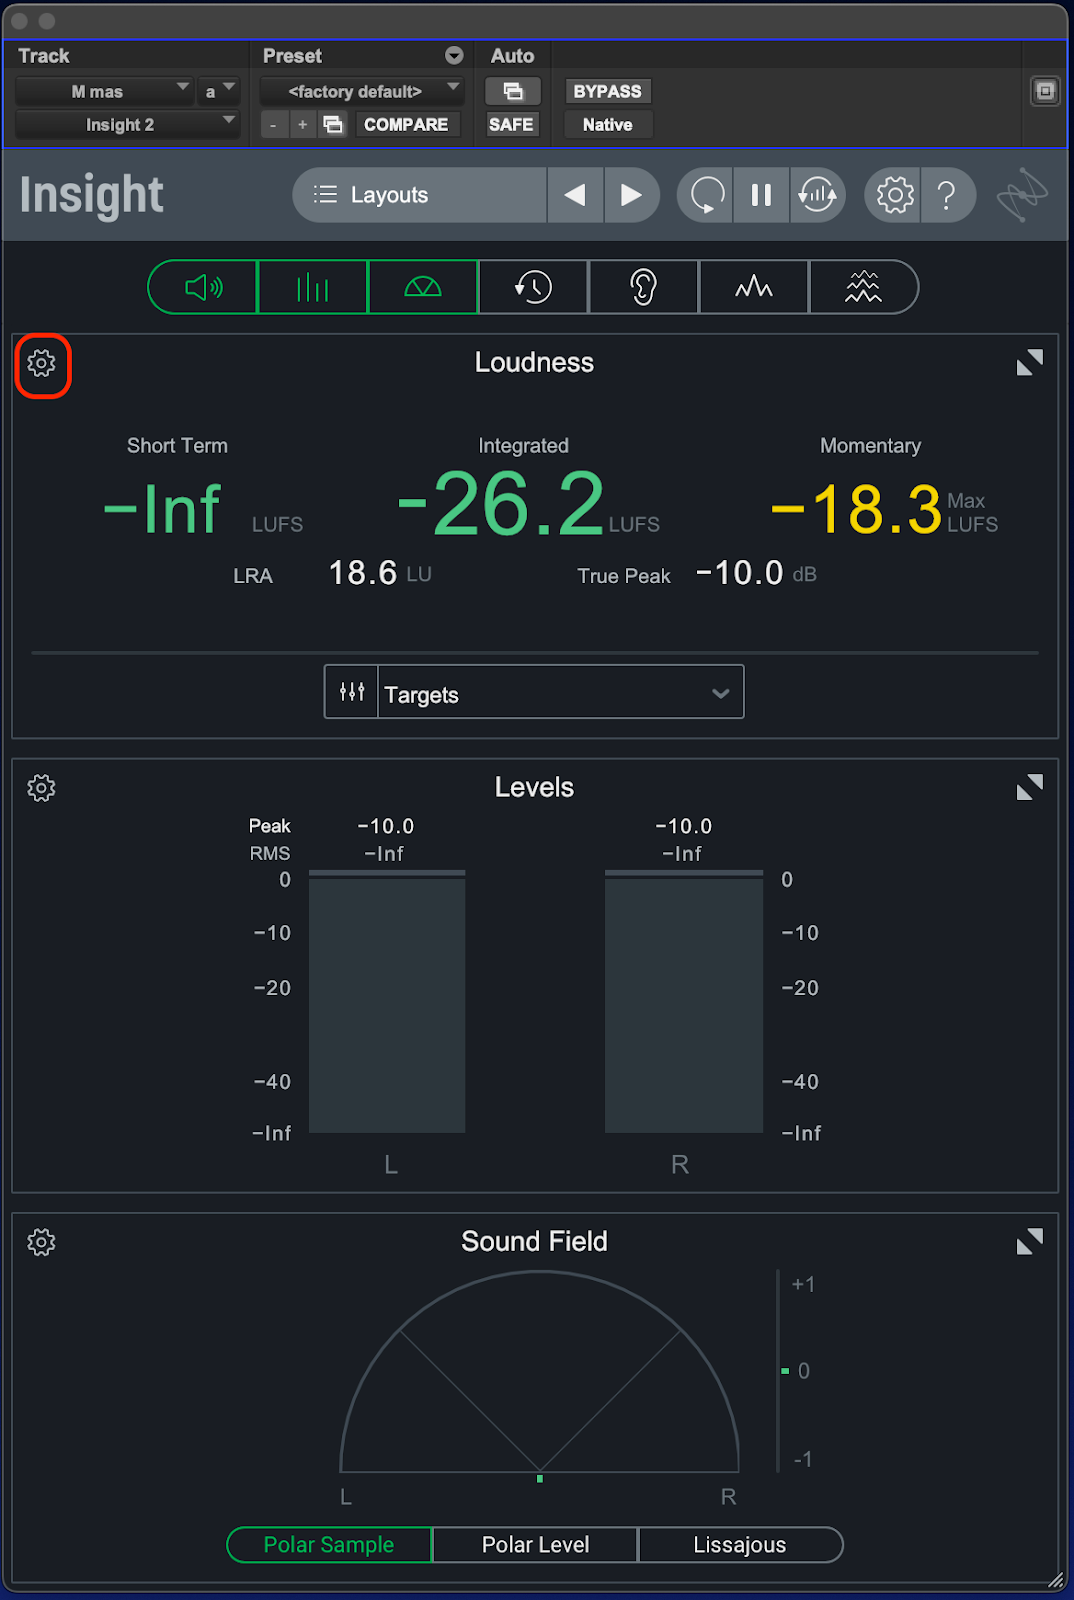Select next preset with plus button
Viewport: 1074px width, 1600px height.
[303, 125]
